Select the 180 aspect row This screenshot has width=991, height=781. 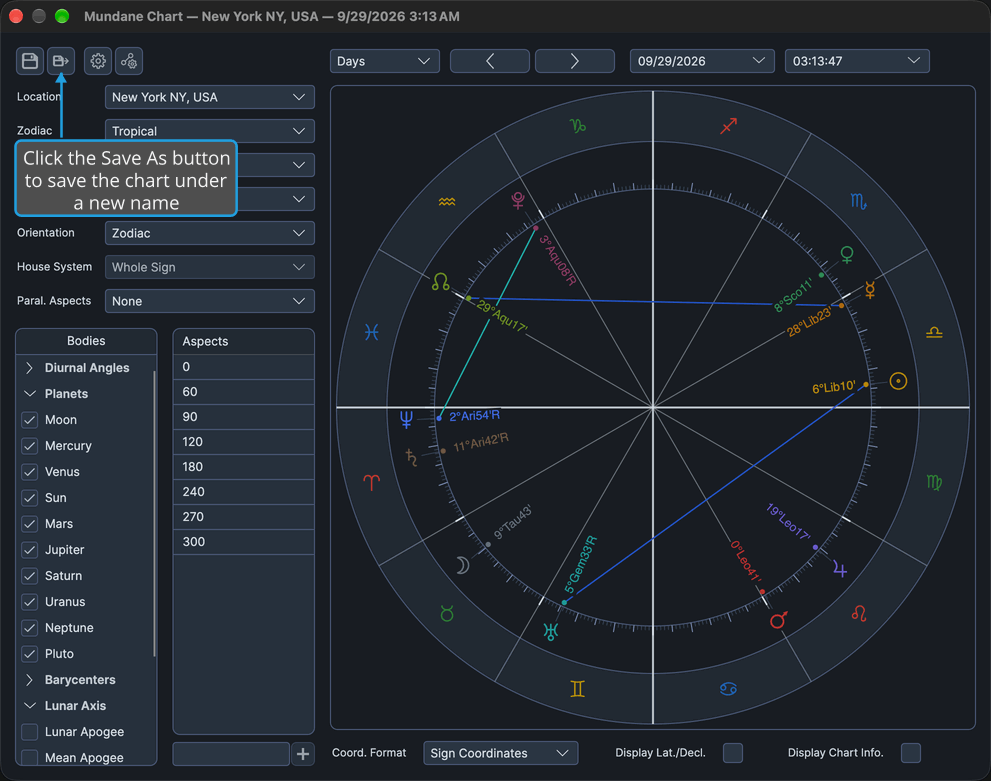[x=244, y=467]
